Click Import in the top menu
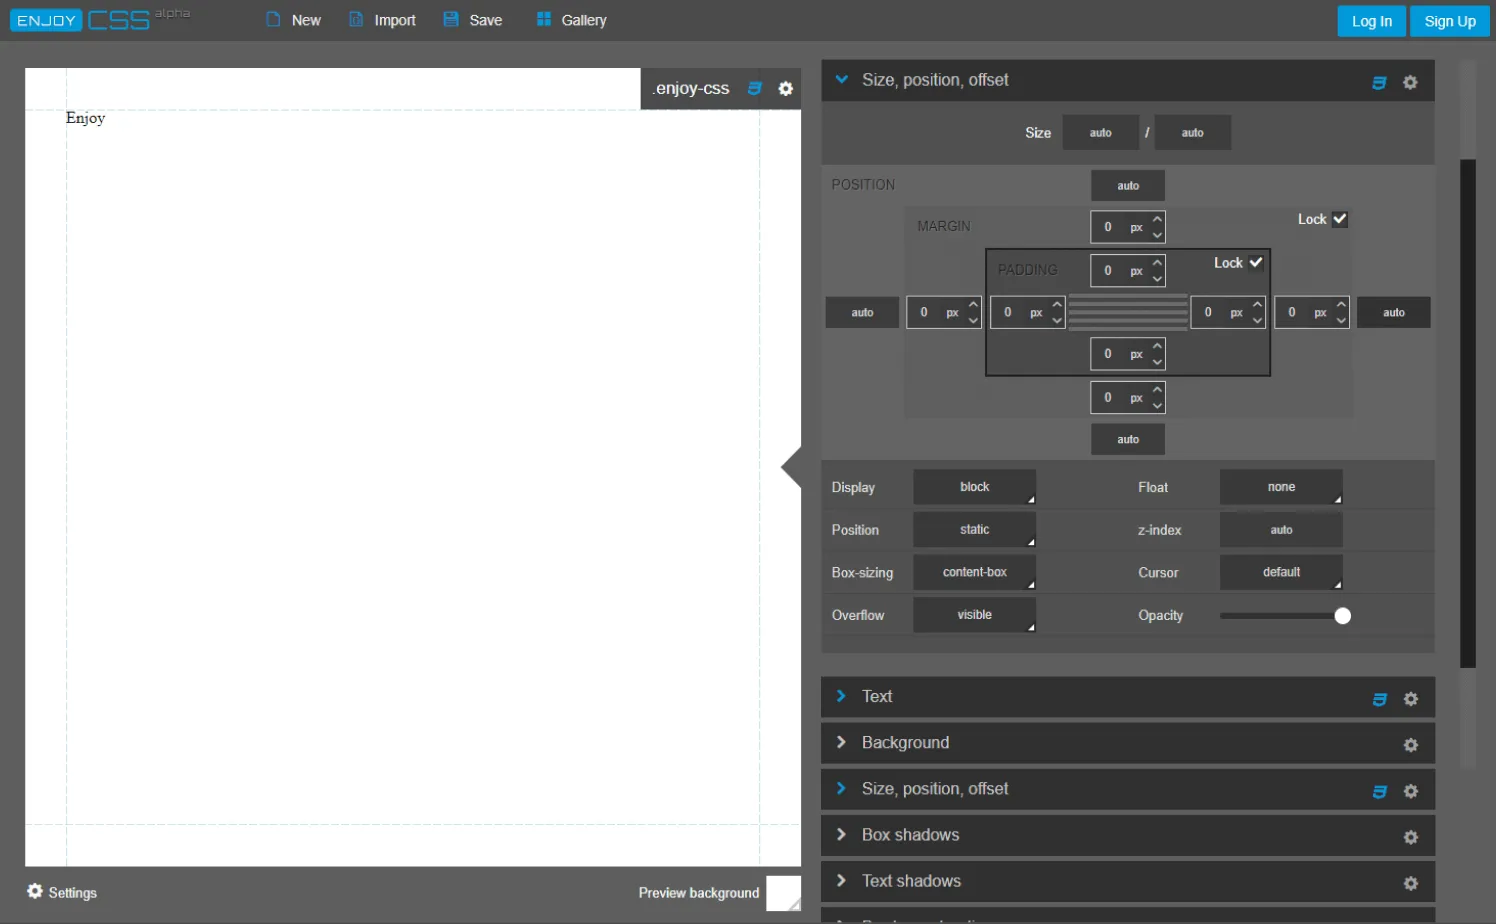This screenshot has height=924, width=1496. tap(382, 20)
